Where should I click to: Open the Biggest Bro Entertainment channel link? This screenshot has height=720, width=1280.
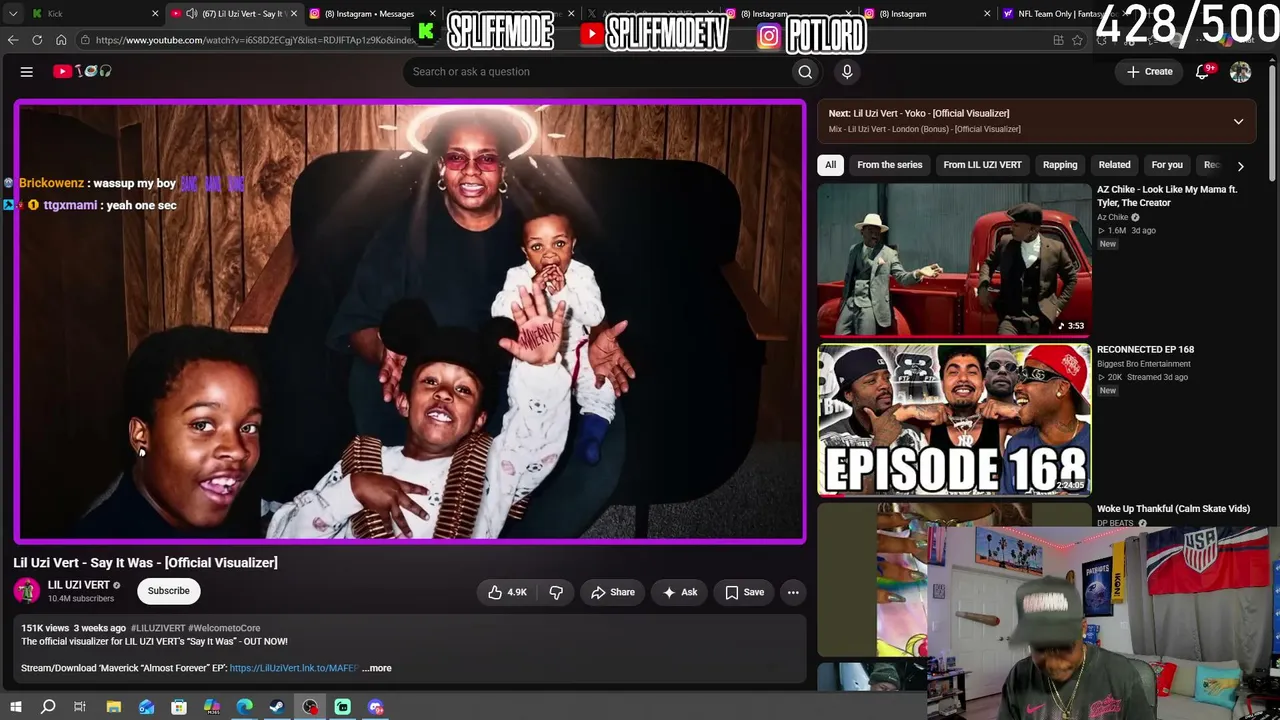pos(1143,364)
